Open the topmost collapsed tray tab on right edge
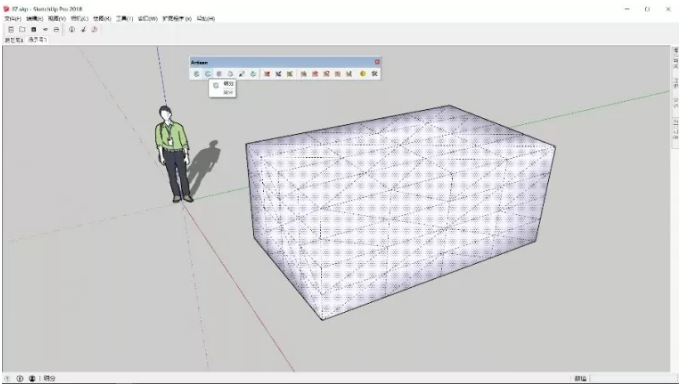Screen dimensions: 683x391 click(x=676, y=59)
